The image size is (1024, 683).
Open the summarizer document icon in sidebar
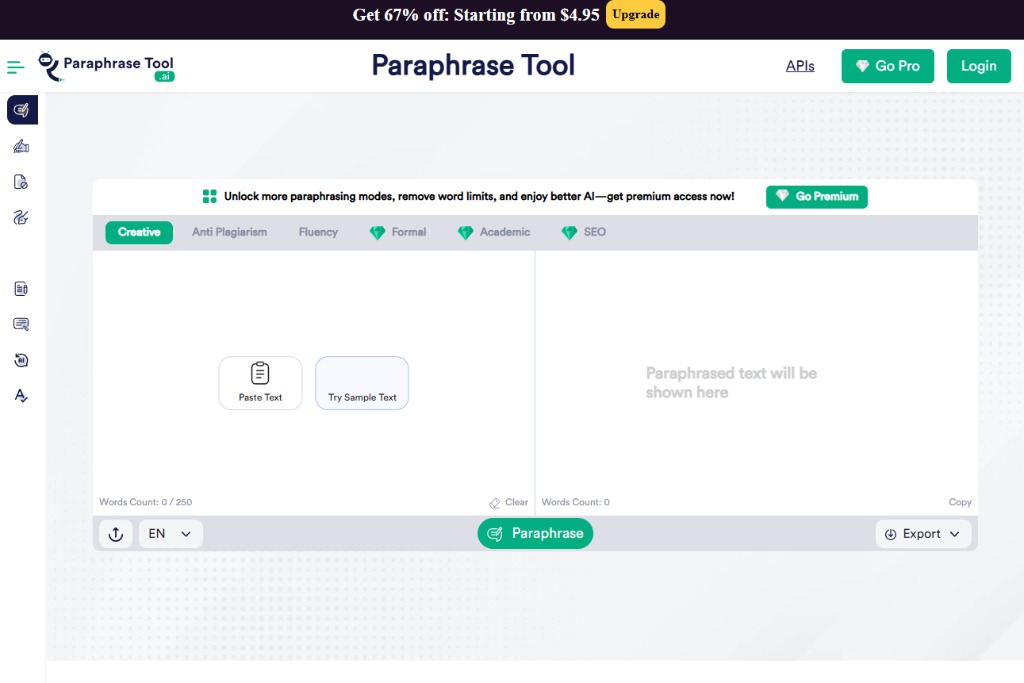pyautogui.click(x=20, y=288)
